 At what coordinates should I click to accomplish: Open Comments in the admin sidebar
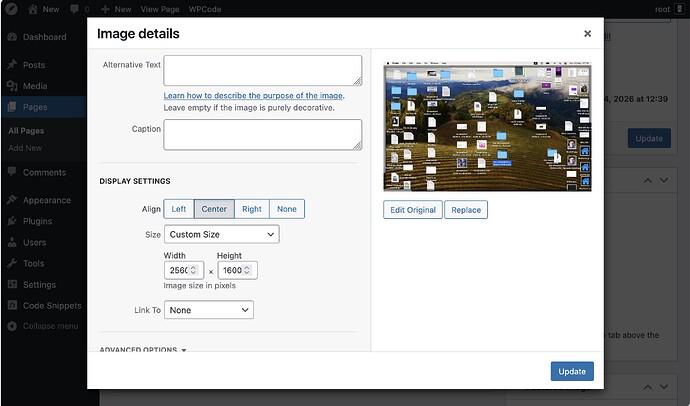[x=44, y=172]
